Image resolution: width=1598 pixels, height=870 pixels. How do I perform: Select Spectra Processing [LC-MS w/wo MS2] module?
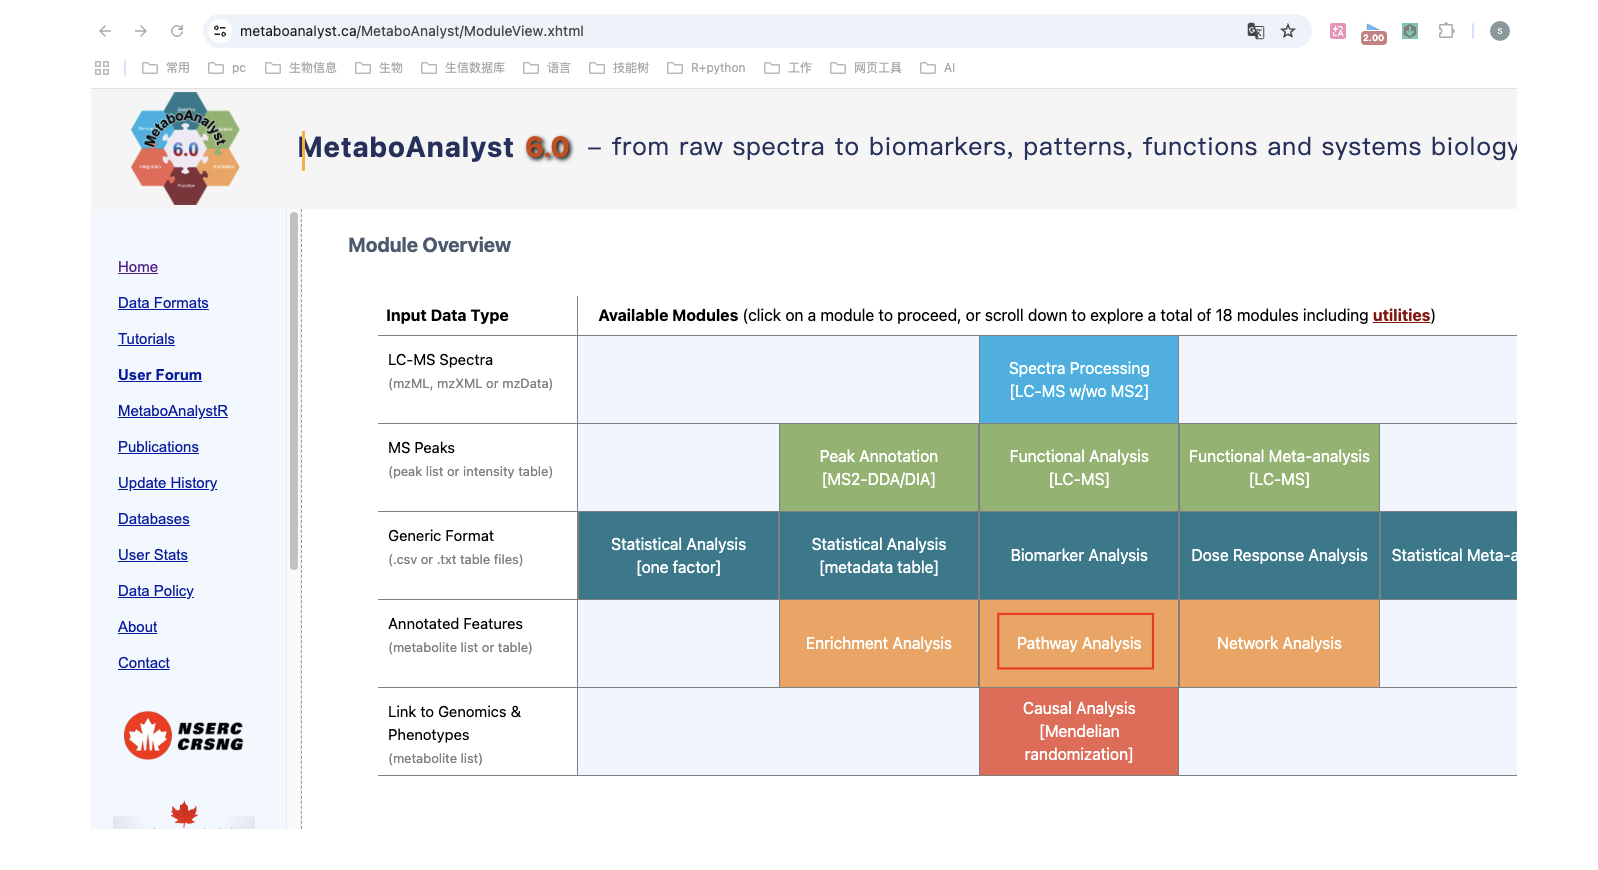pos(1079,380)
